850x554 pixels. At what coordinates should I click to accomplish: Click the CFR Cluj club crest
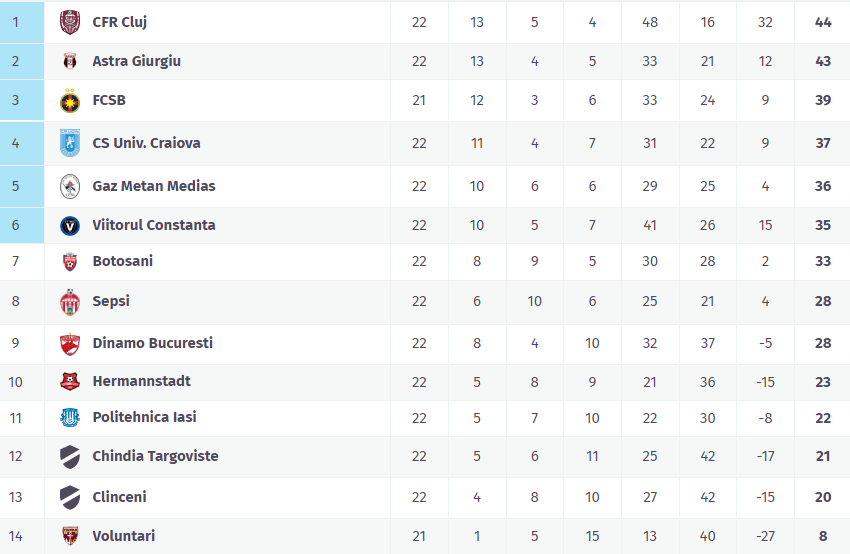click(x=69, y=22)
